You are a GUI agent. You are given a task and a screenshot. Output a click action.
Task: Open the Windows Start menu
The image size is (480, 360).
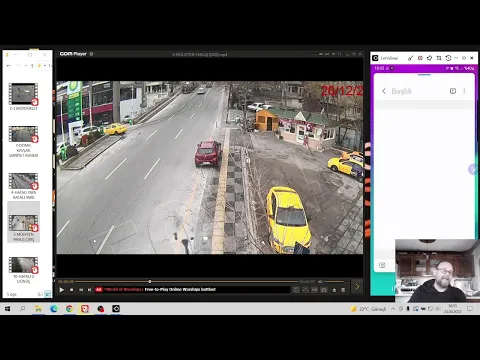tap(7, 309)
